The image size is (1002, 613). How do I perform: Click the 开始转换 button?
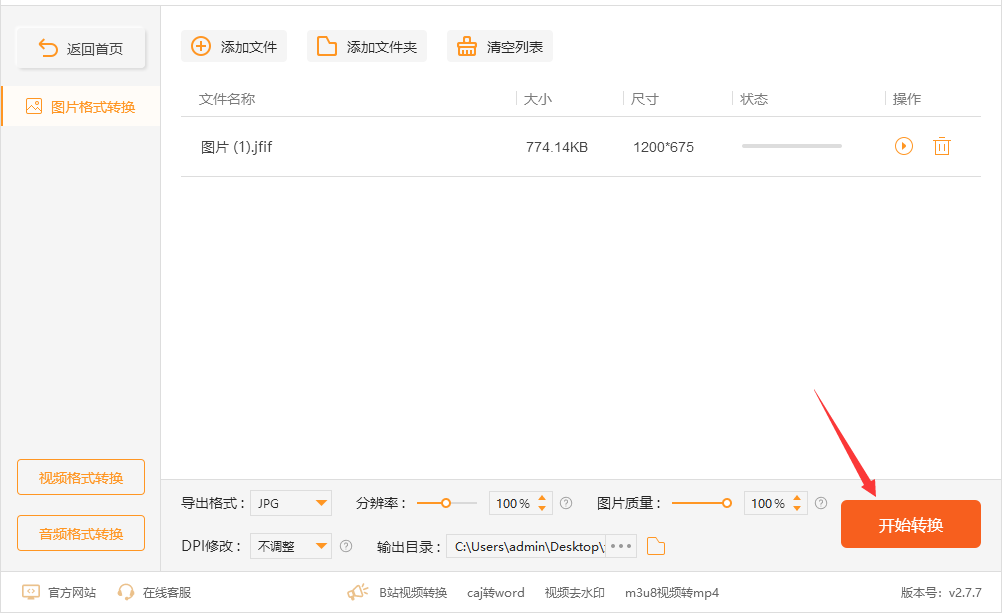911,524
